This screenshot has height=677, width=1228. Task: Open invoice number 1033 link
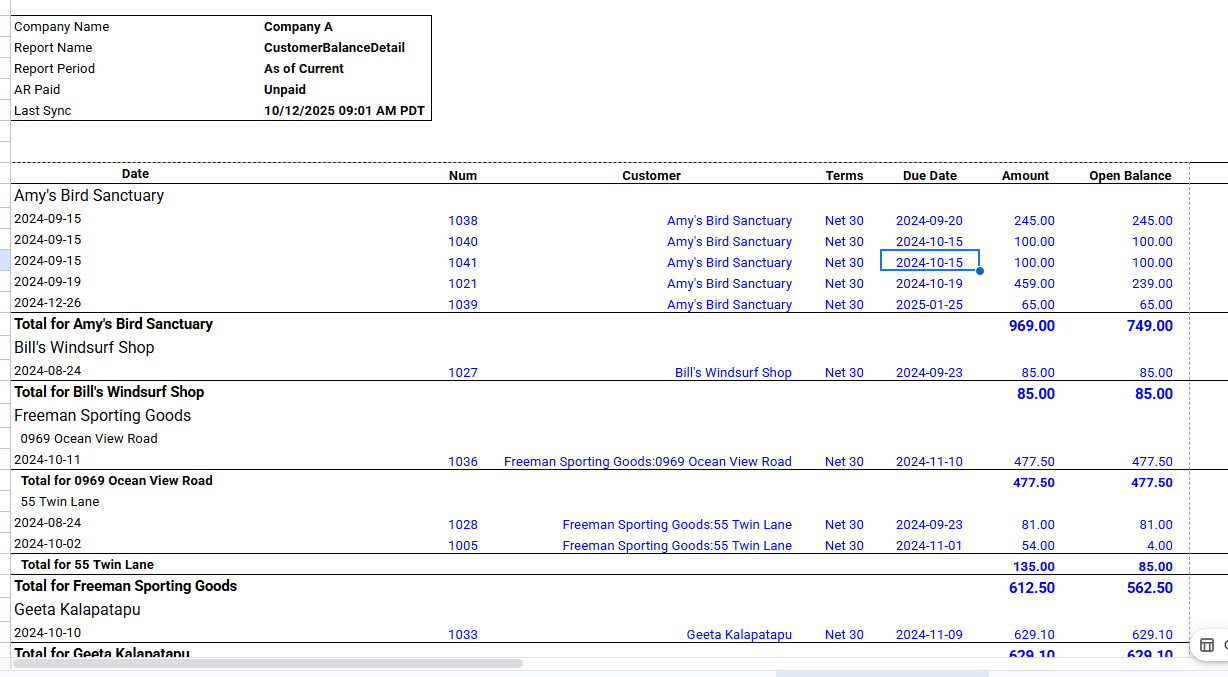point(463,635)
